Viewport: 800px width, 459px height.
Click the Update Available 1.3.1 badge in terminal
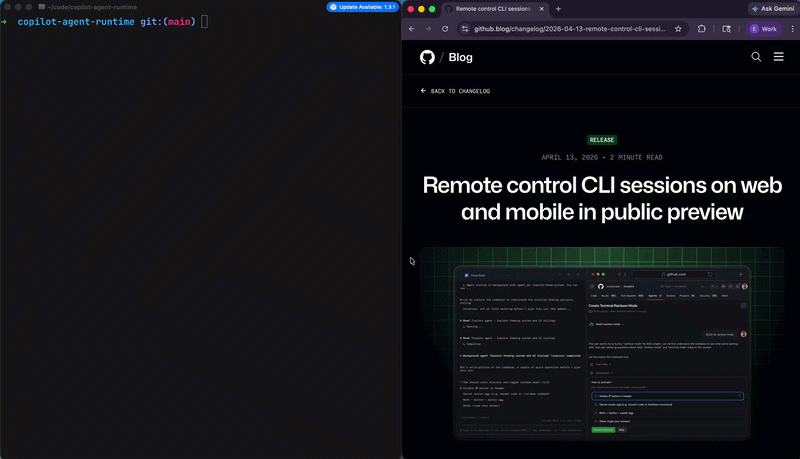point(363,7)
